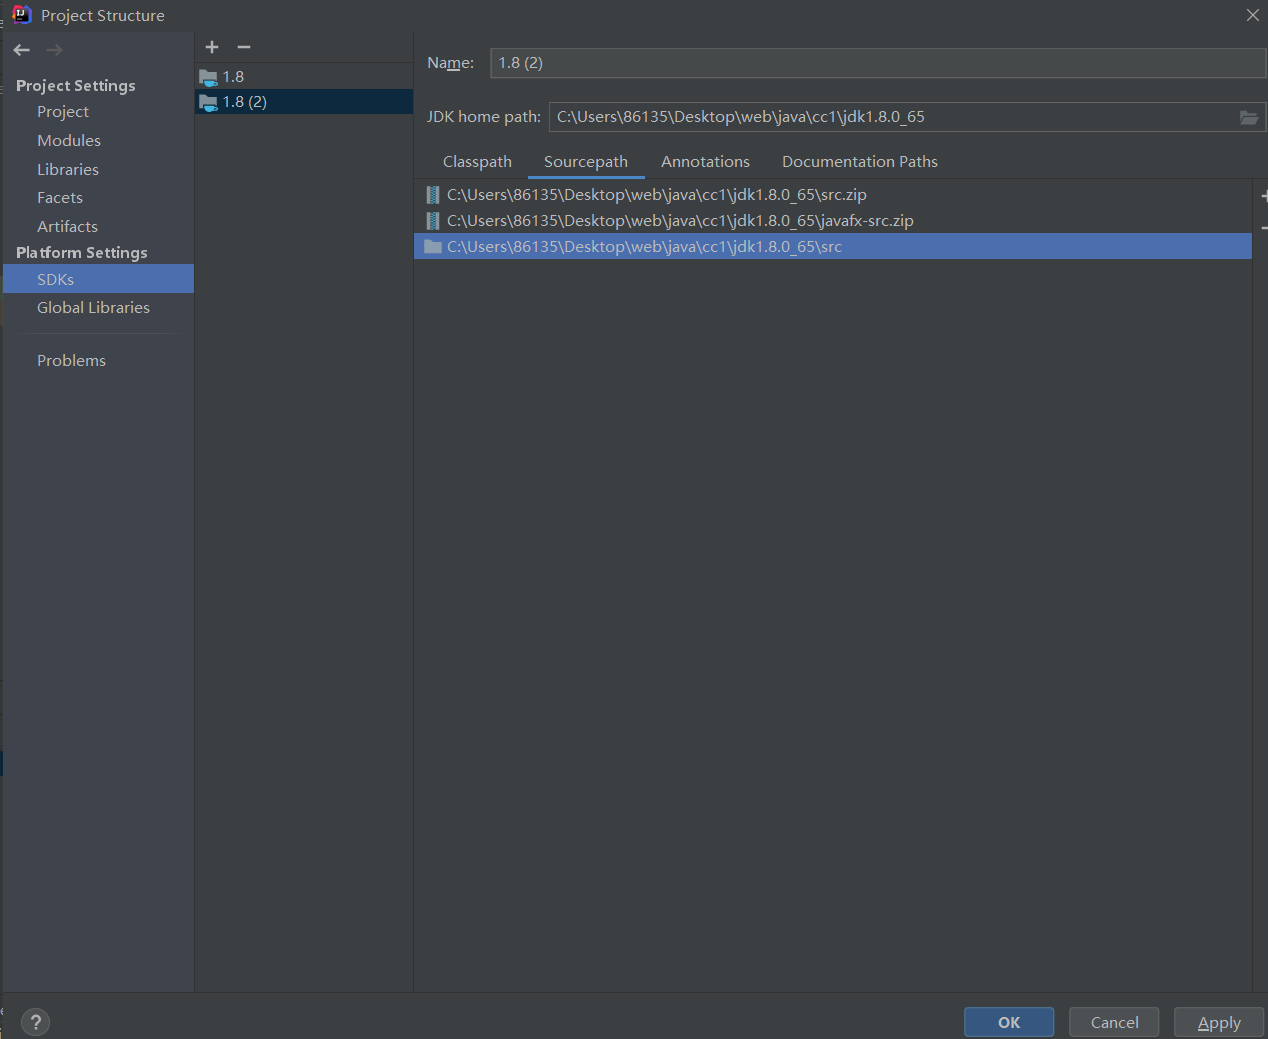Select the src.zip sourcepath entry
The height and width of the screenshot is (1039, 1268).
click(x=832, y=195)
